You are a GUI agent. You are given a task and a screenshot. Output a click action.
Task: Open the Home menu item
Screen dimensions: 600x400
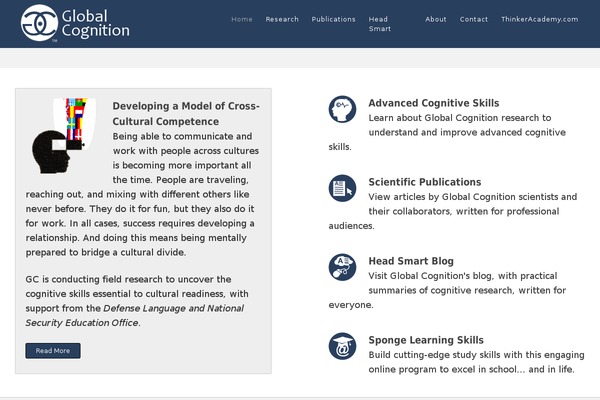click(x=242, y=19)
